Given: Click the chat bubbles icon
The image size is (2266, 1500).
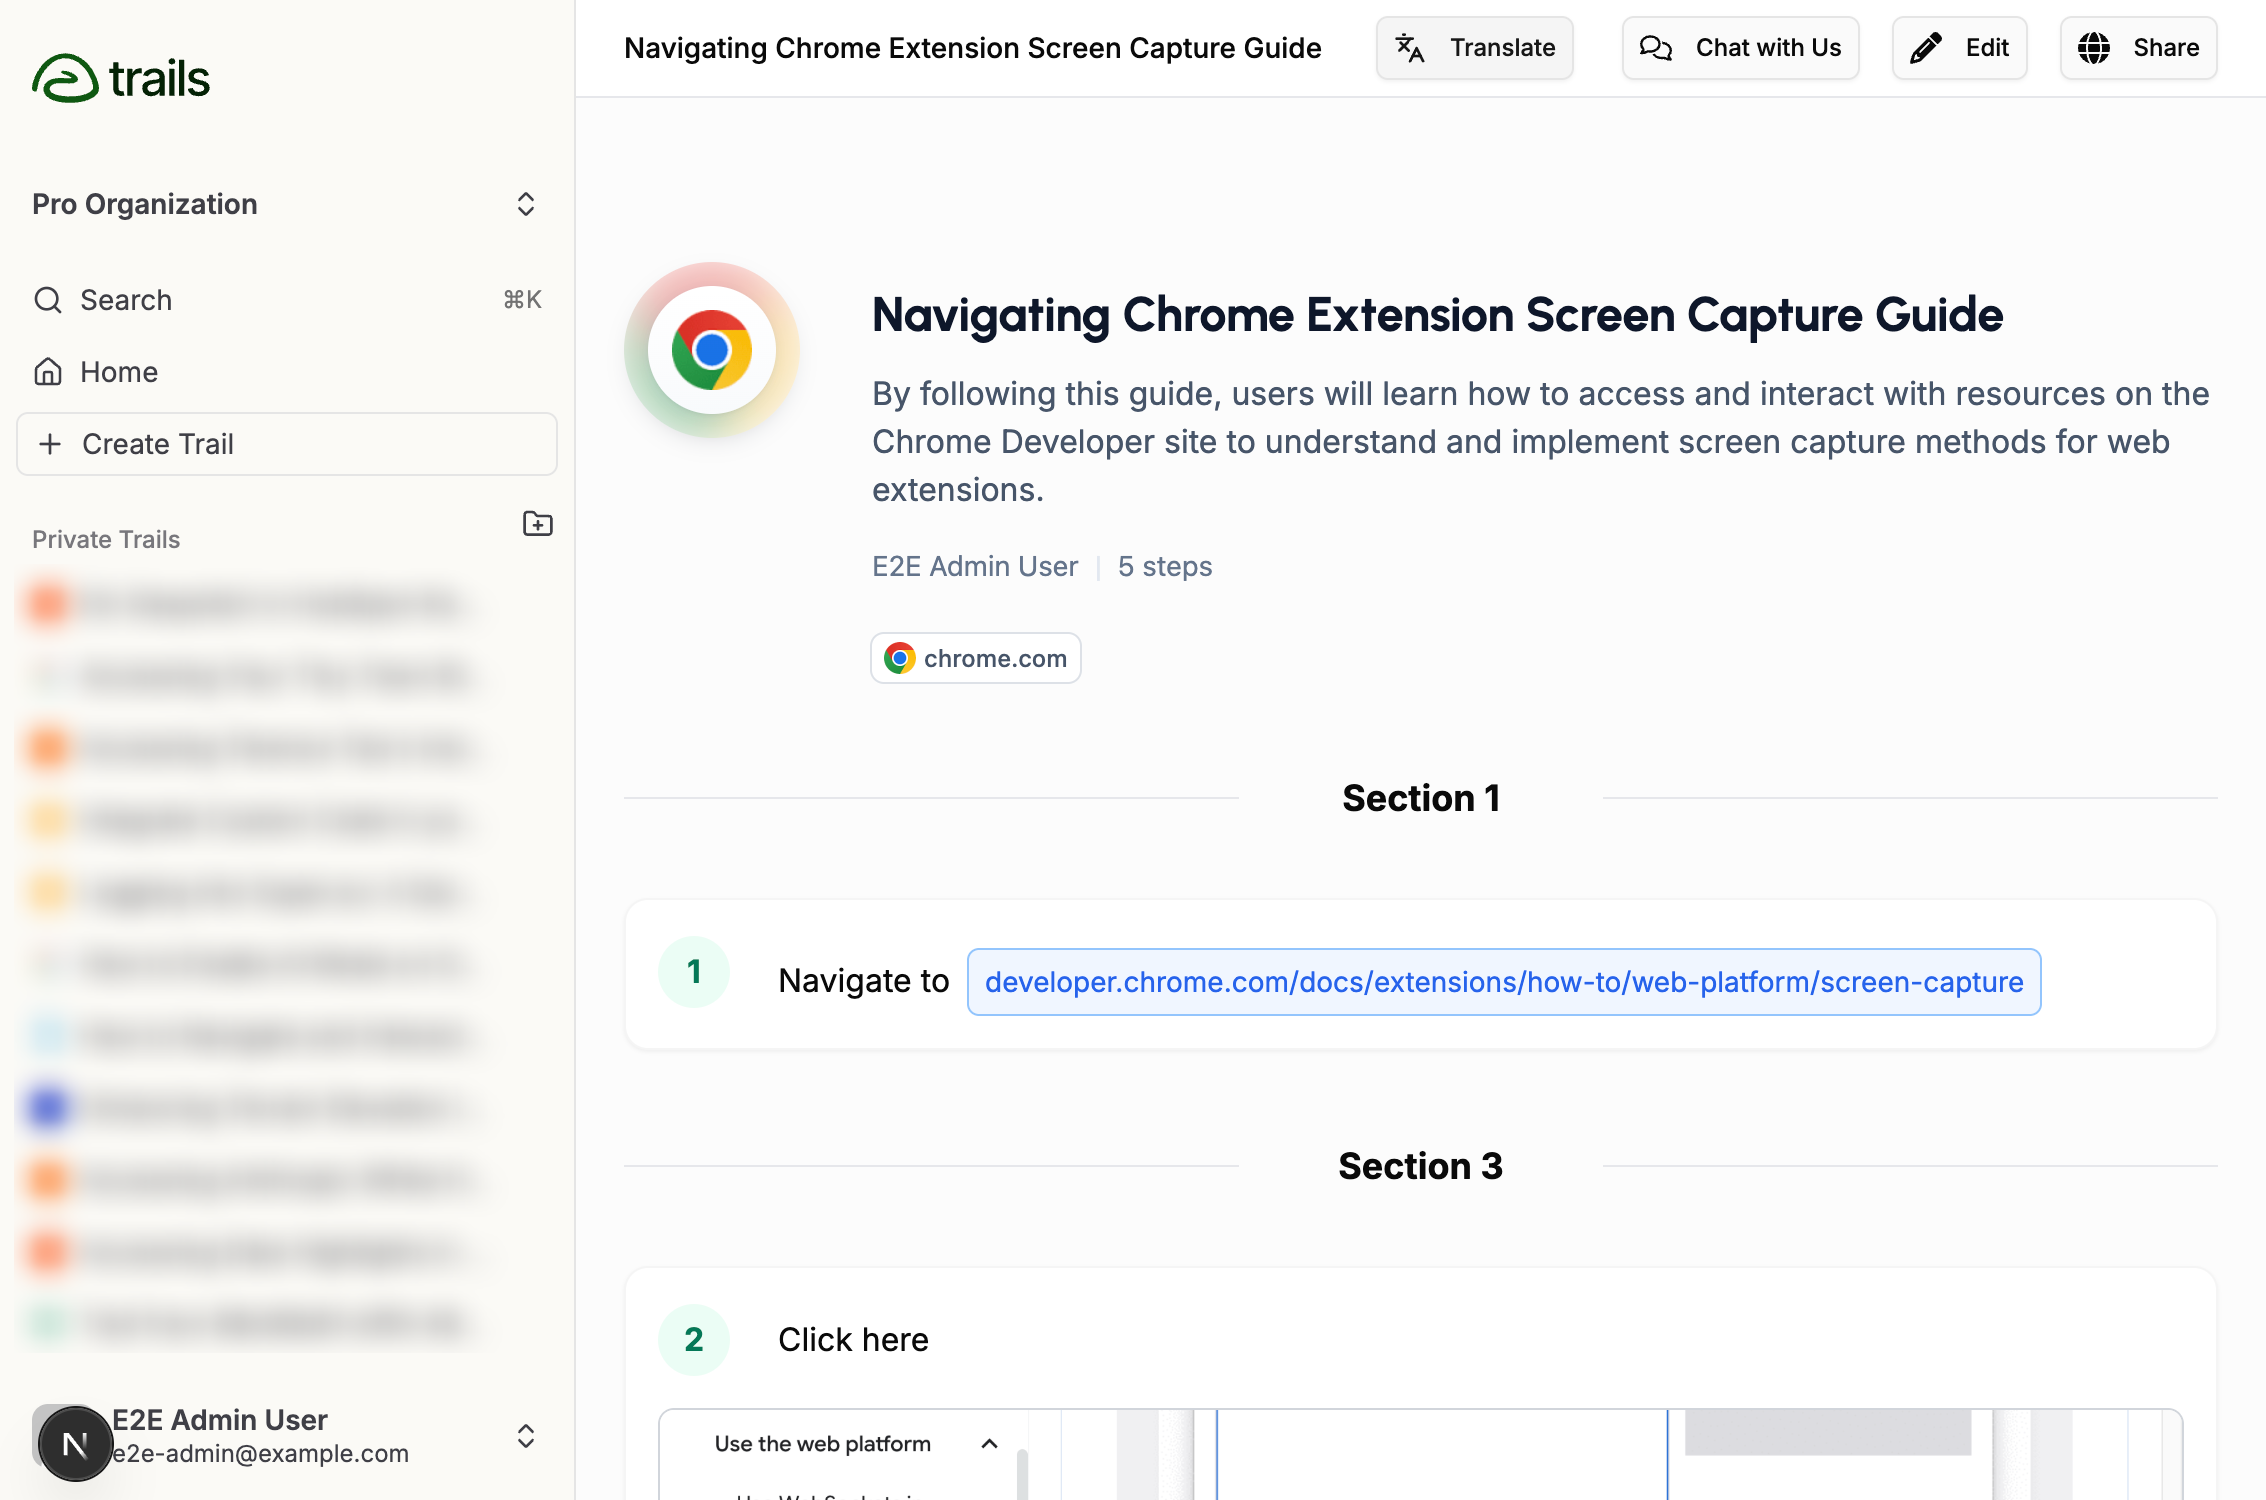Looking at the screenshot, I should coord(1656,48).
